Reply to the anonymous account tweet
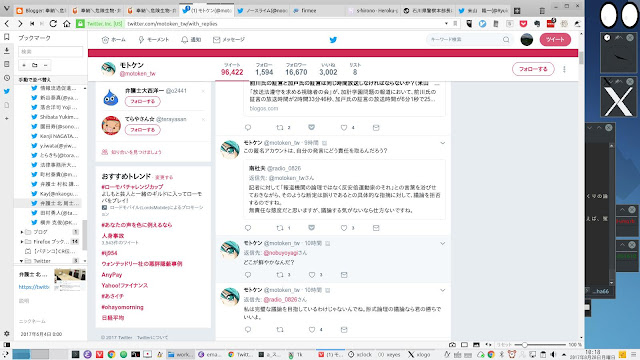 [x=248, y=228]
